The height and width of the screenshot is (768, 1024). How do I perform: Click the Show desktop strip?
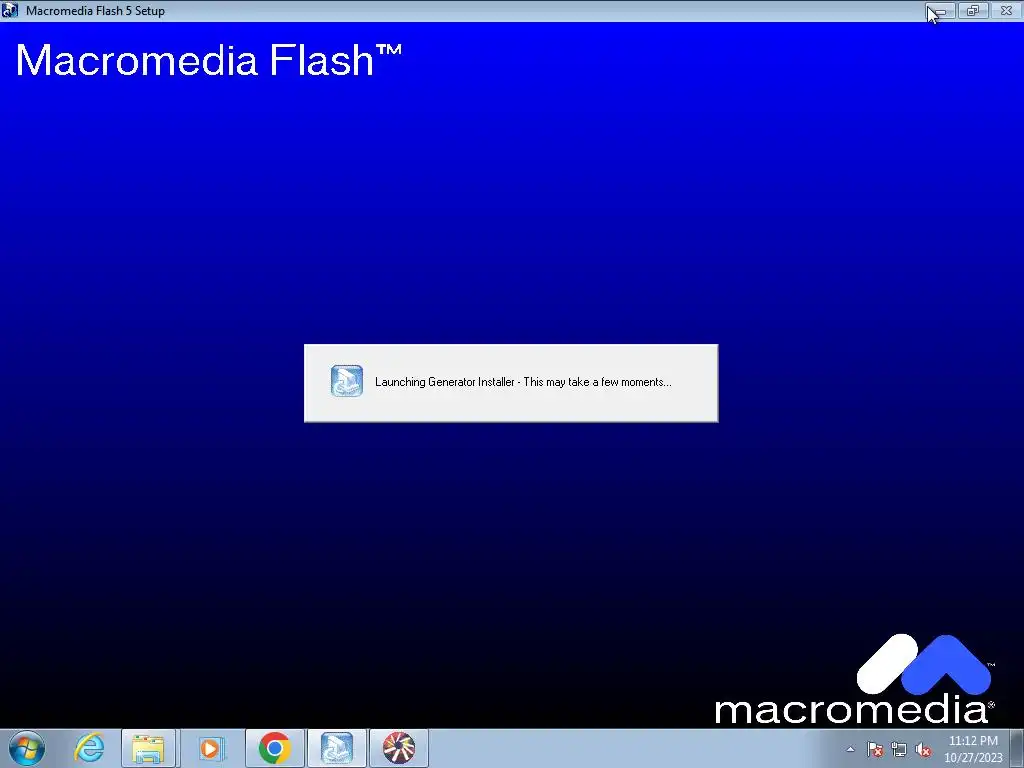(x=1017, y=748)
